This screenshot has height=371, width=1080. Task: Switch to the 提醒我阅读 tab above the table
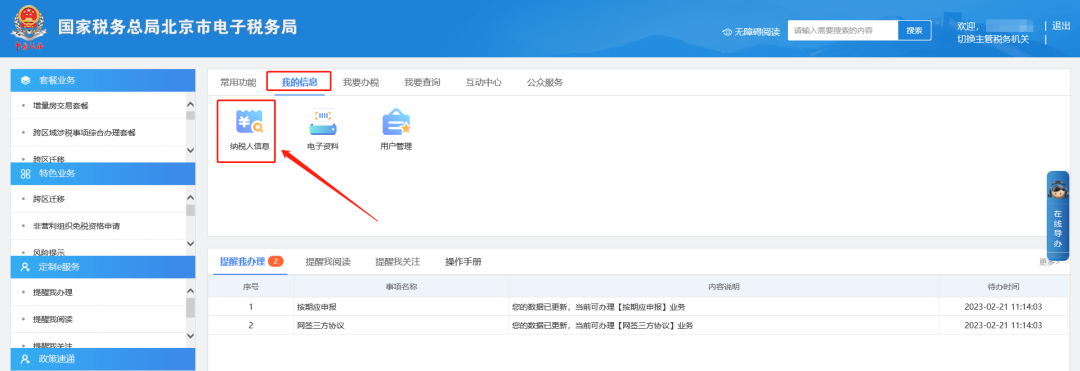[x=328, y=262]
